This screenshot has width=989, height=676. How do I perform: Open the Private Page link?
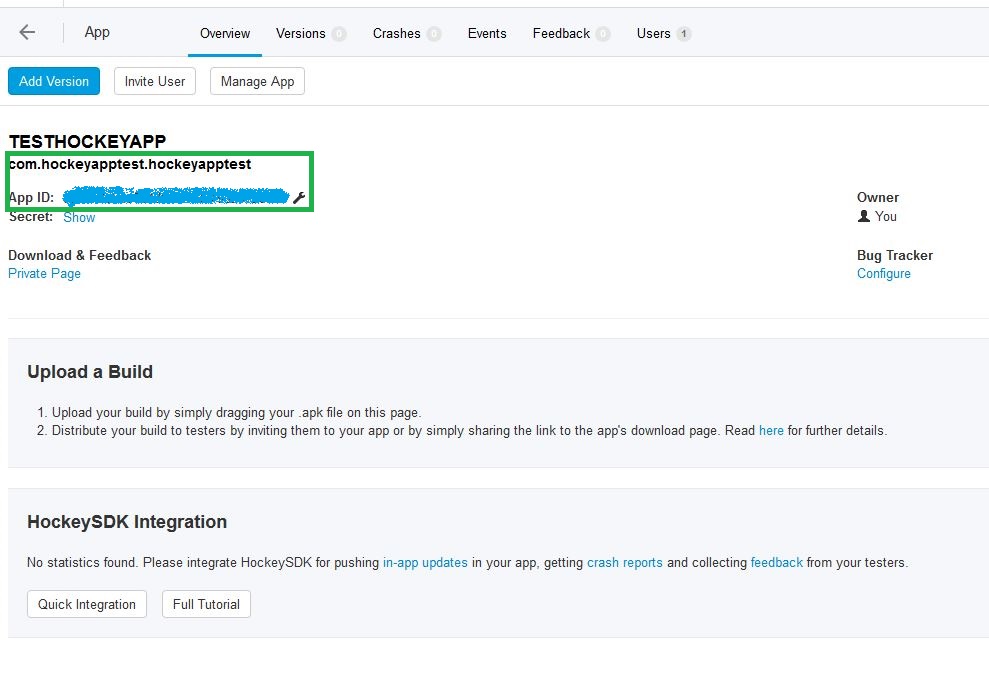pos(44,274)
